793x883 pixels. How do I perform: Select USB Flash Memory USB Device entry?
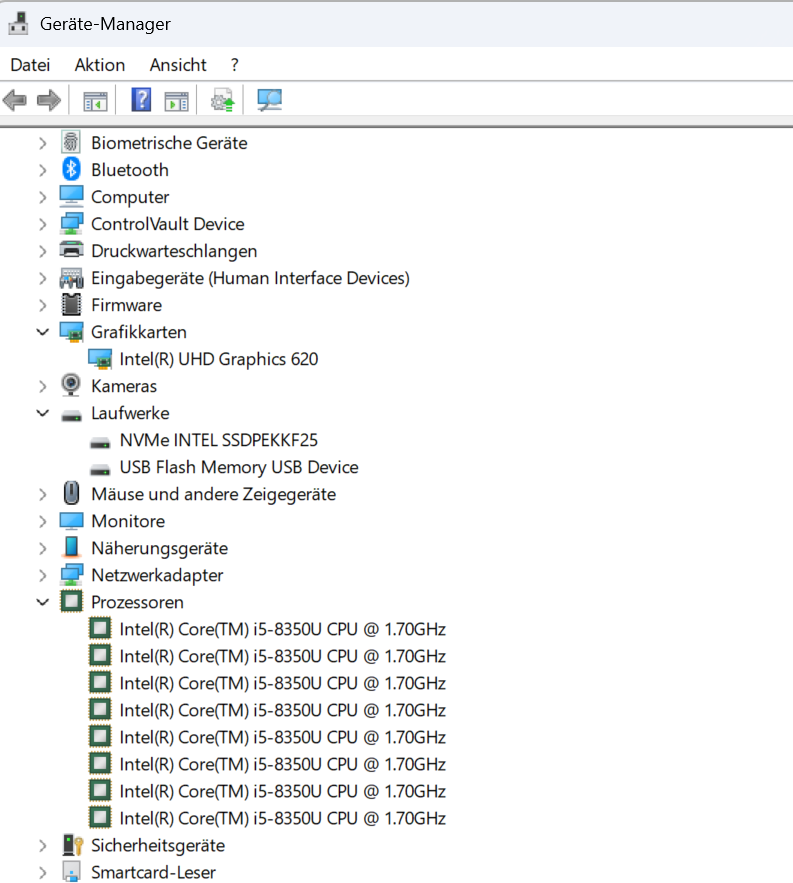point(239,467)
